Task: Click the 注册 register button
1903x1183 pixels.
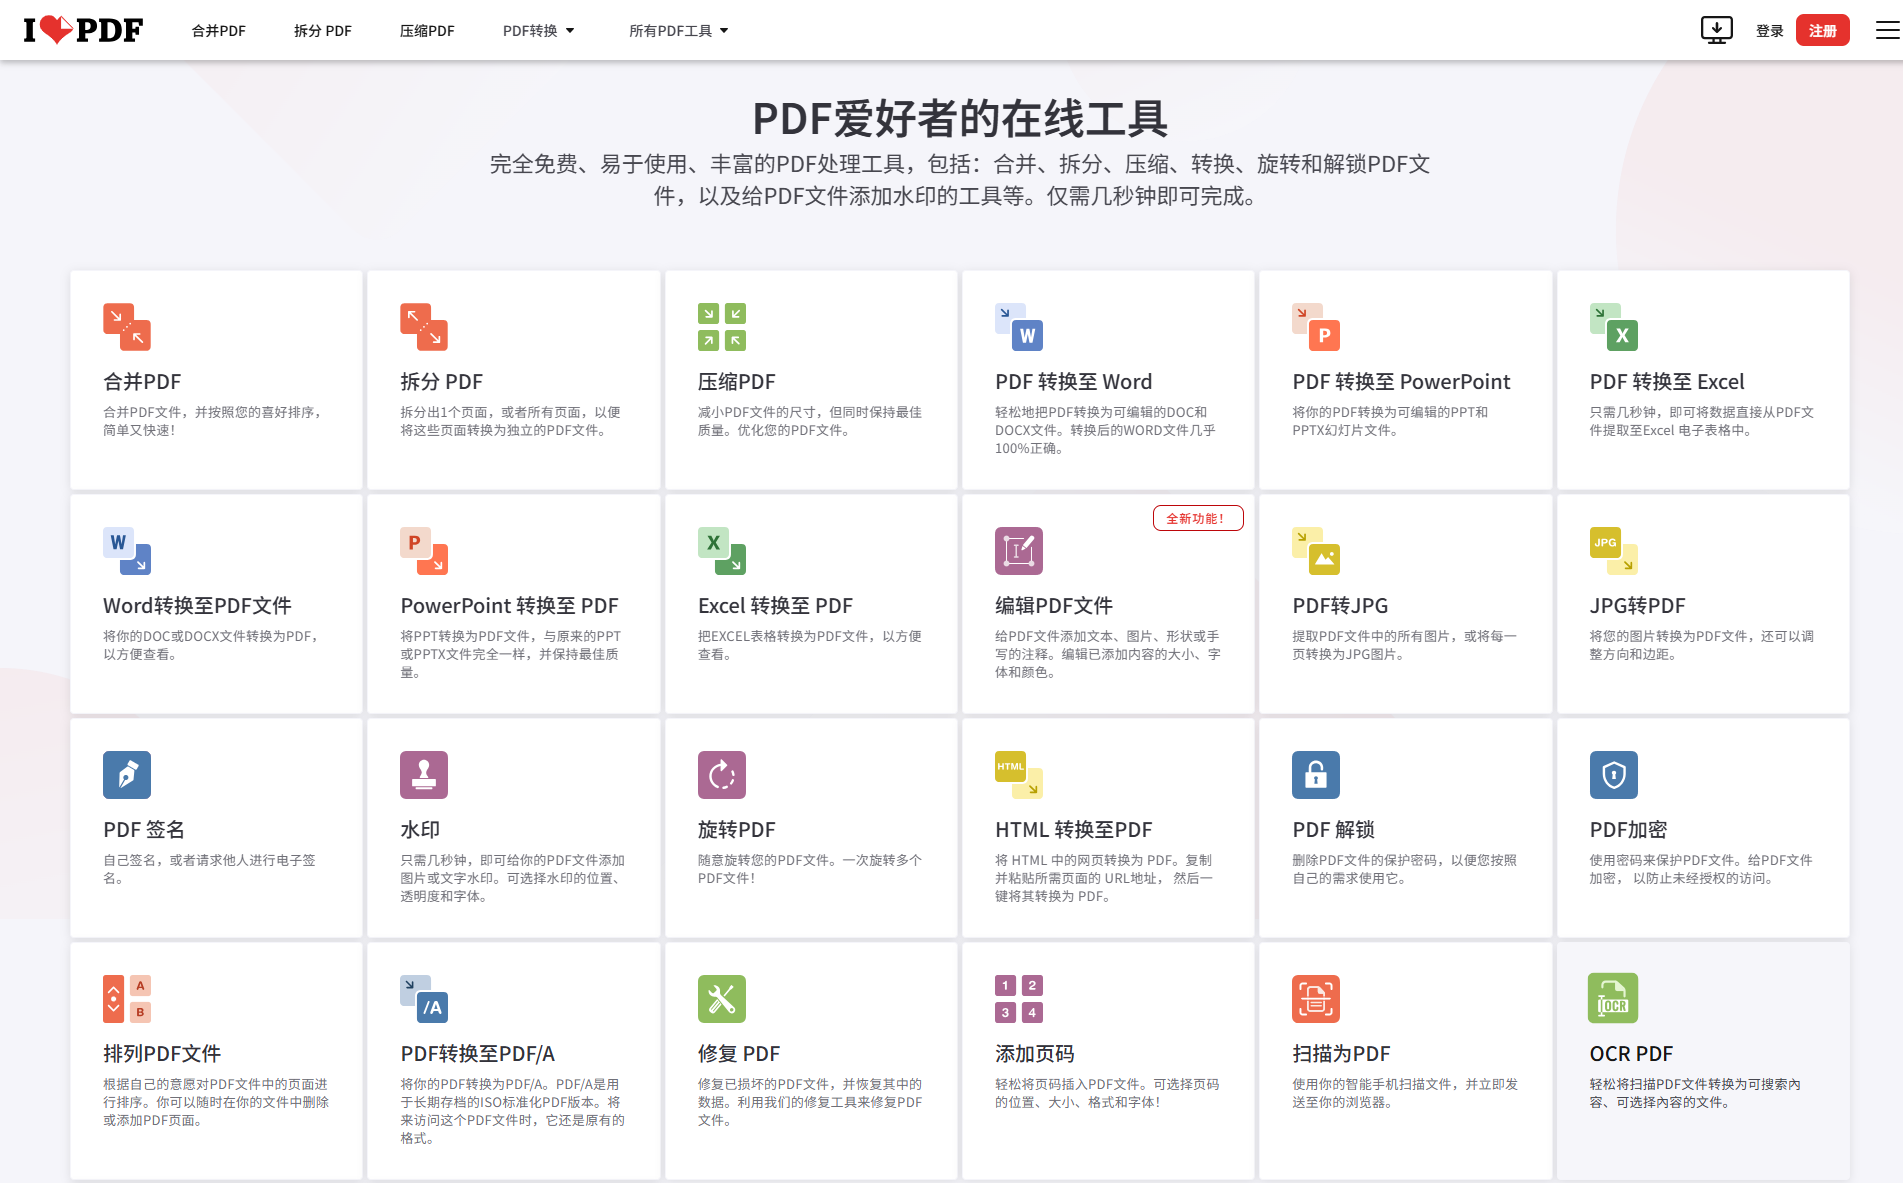Action: 1822,30
